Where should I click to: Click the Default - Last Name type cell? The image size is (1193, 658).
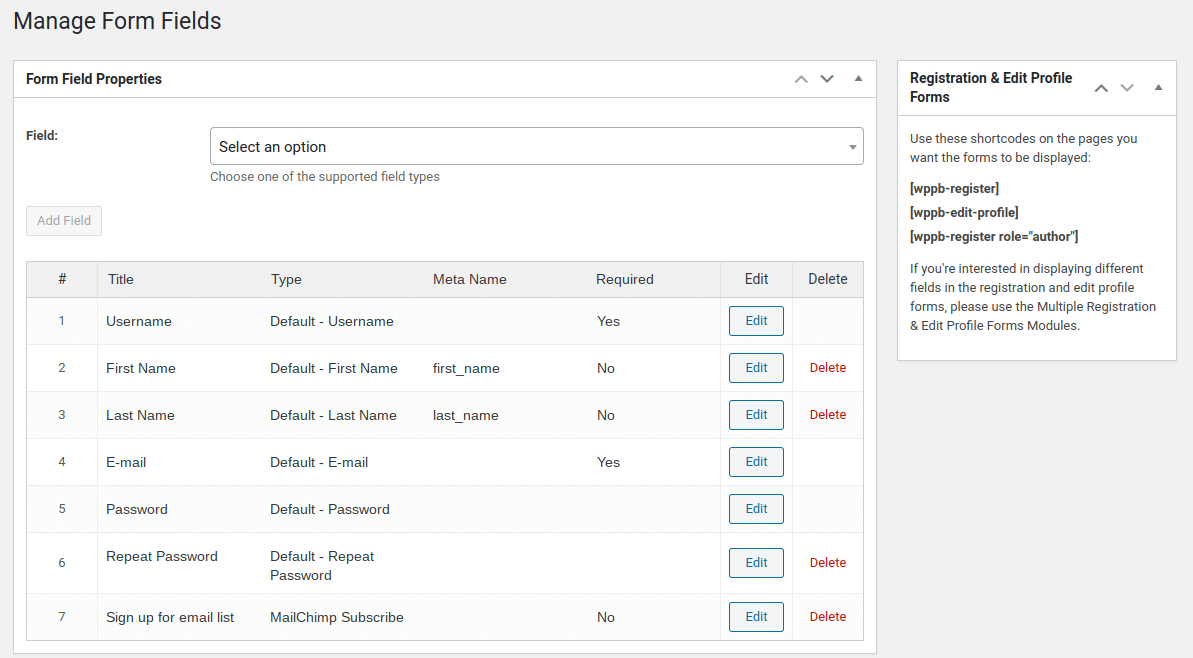click(x=333, y=415)
